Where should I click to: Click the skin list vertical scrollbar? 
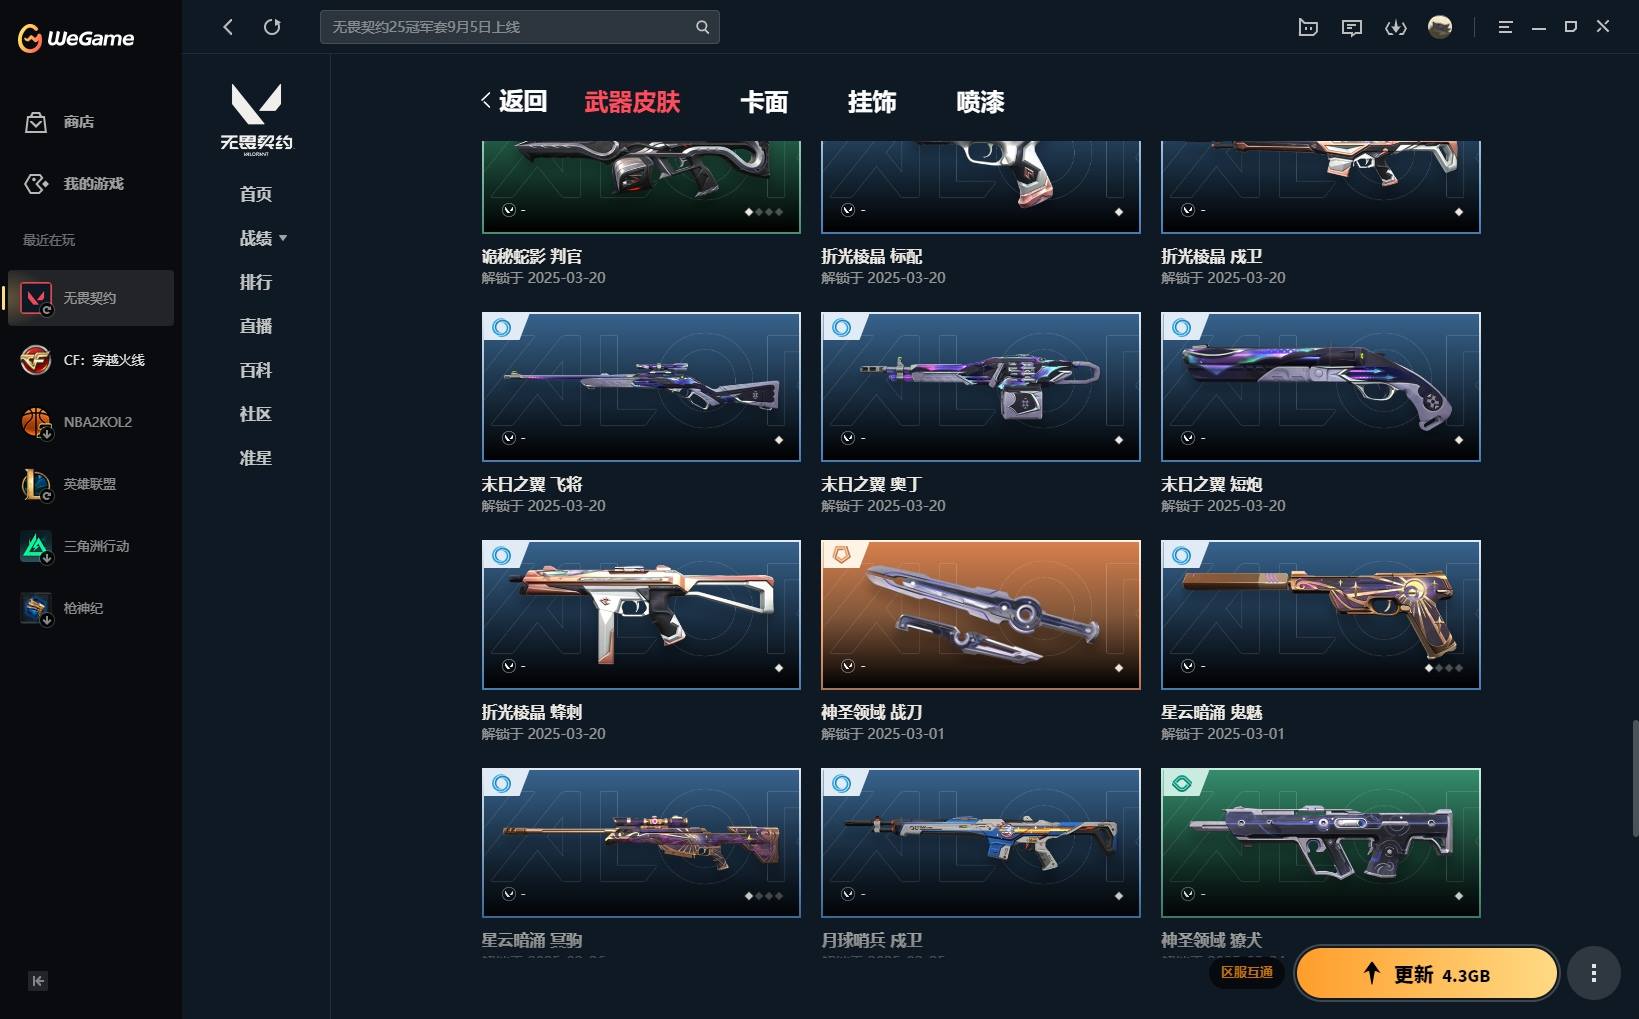pos(1635,778)
